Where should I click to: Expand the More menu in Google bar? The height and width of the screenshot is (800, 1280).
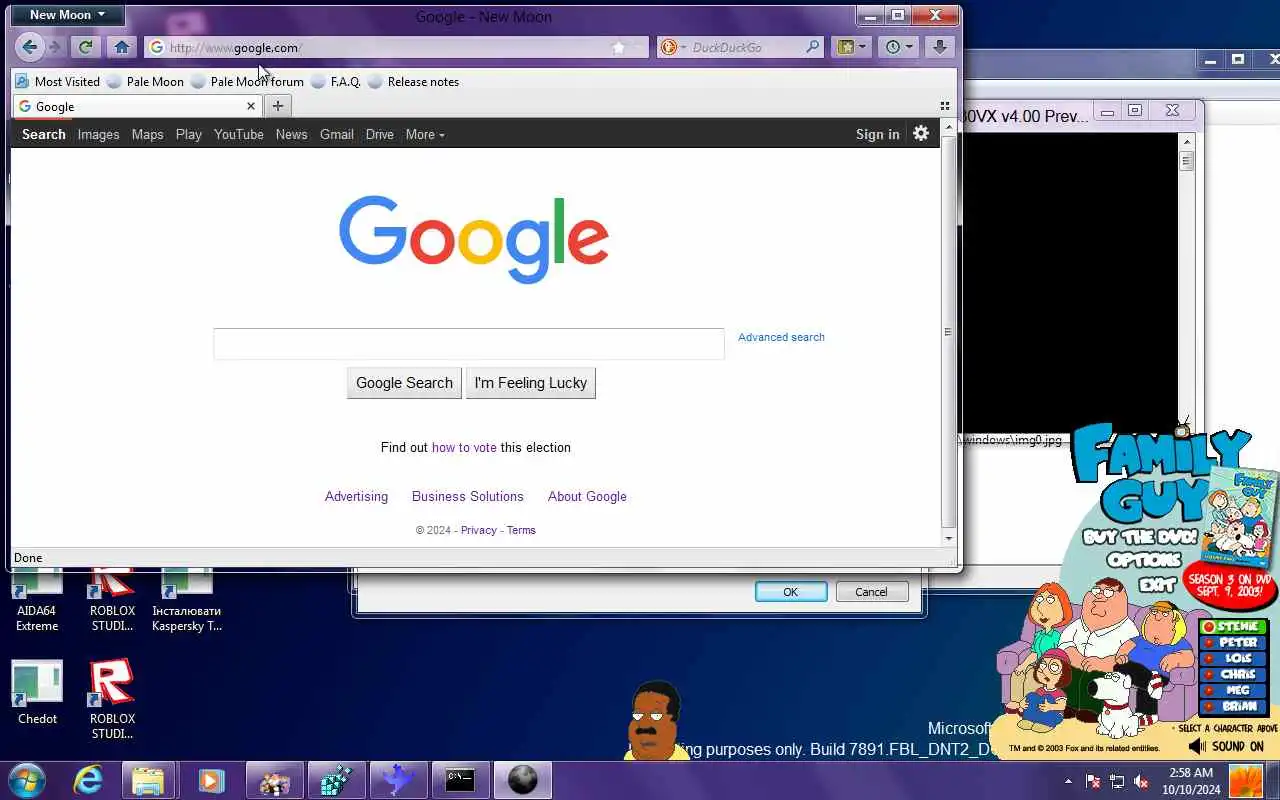pos(425,134)
